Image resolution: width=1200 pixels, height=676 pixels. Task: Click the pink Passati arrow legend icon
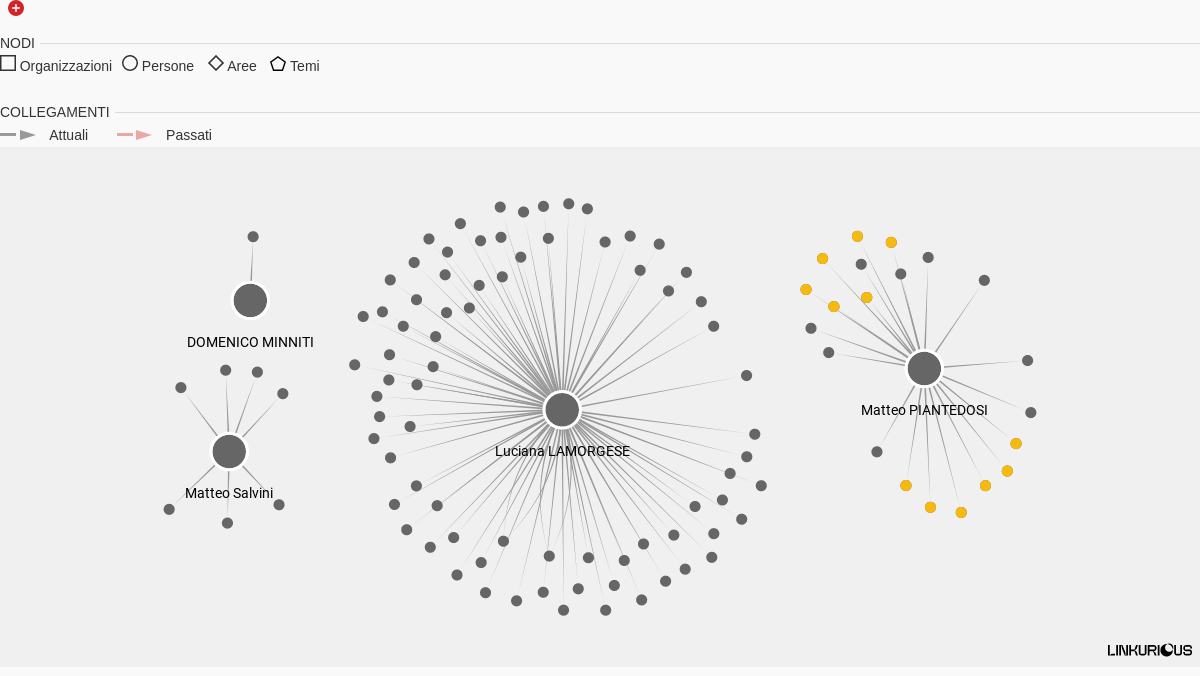(x=135, y=134)
